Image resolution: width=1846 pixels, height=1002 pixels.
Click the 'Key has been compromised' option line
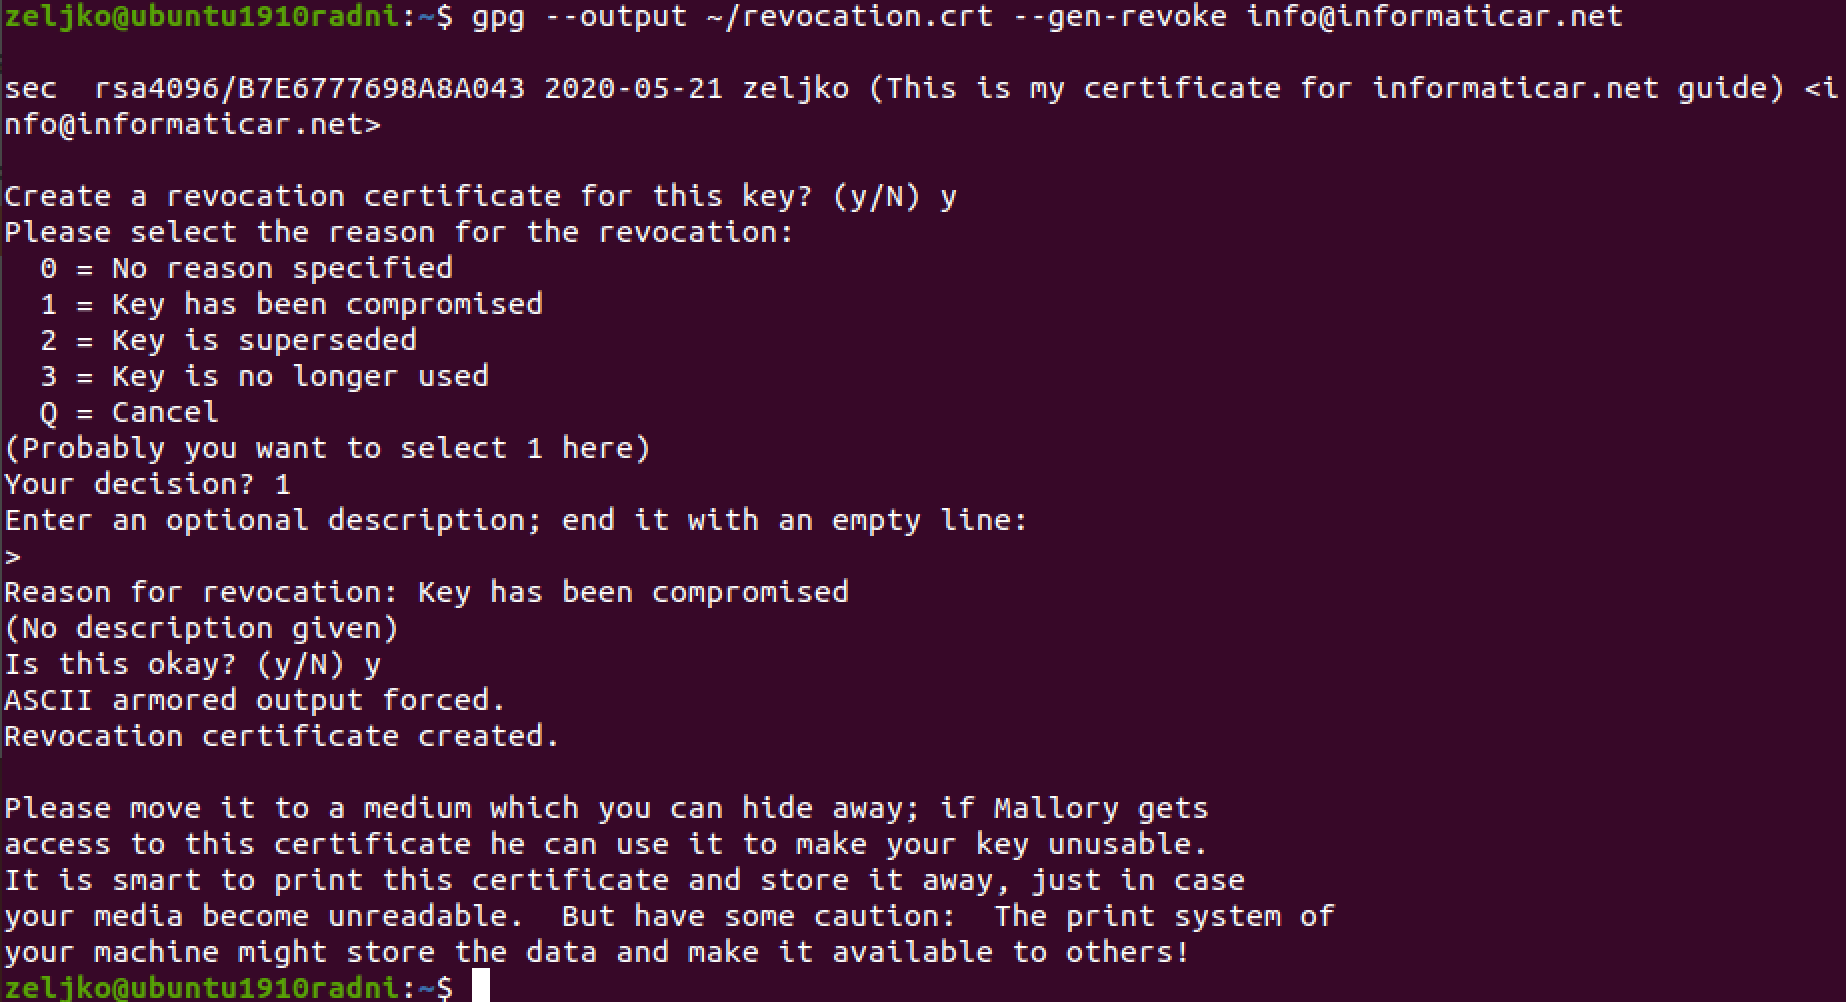291,304
